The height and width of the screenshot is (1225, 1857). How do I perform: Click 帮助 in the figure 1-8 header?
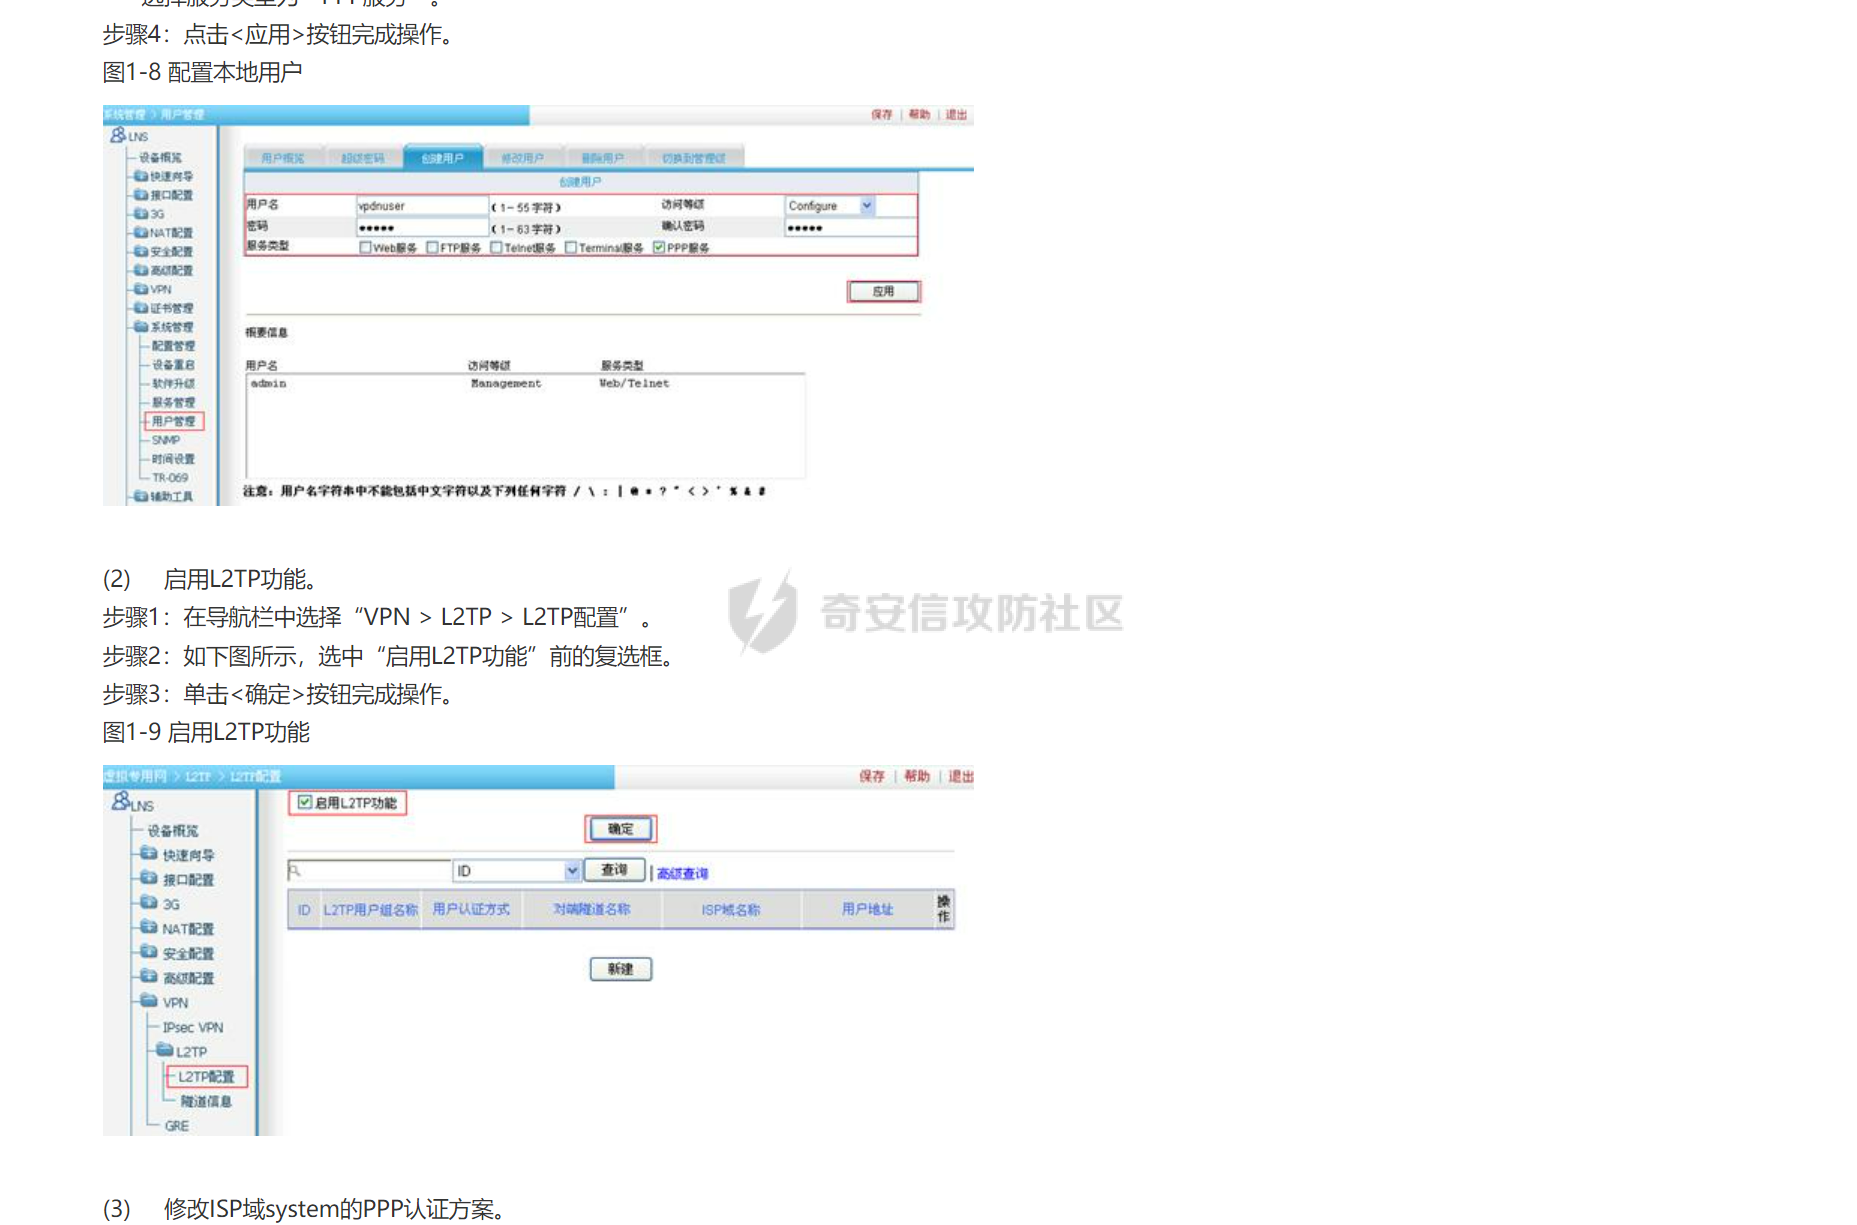tap(919, 114)
